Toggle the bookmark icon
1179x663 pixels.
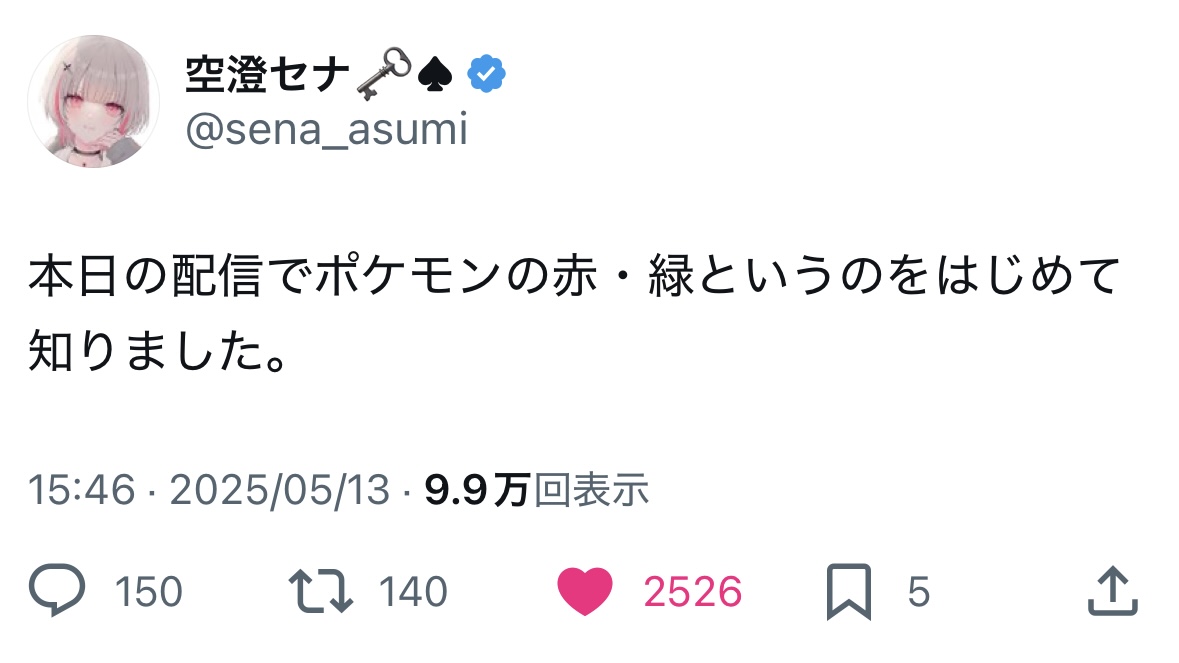click(x=849, y=592)
